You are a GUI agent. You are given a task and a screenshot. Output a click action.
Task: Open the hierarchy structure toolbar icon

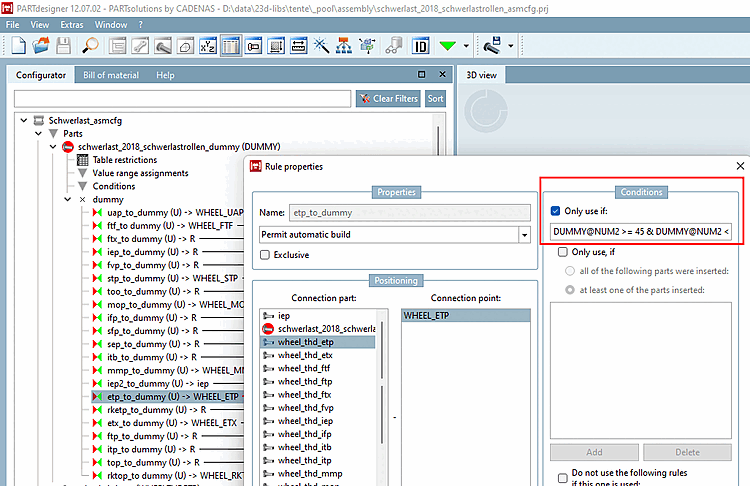[x=344, y=46]
